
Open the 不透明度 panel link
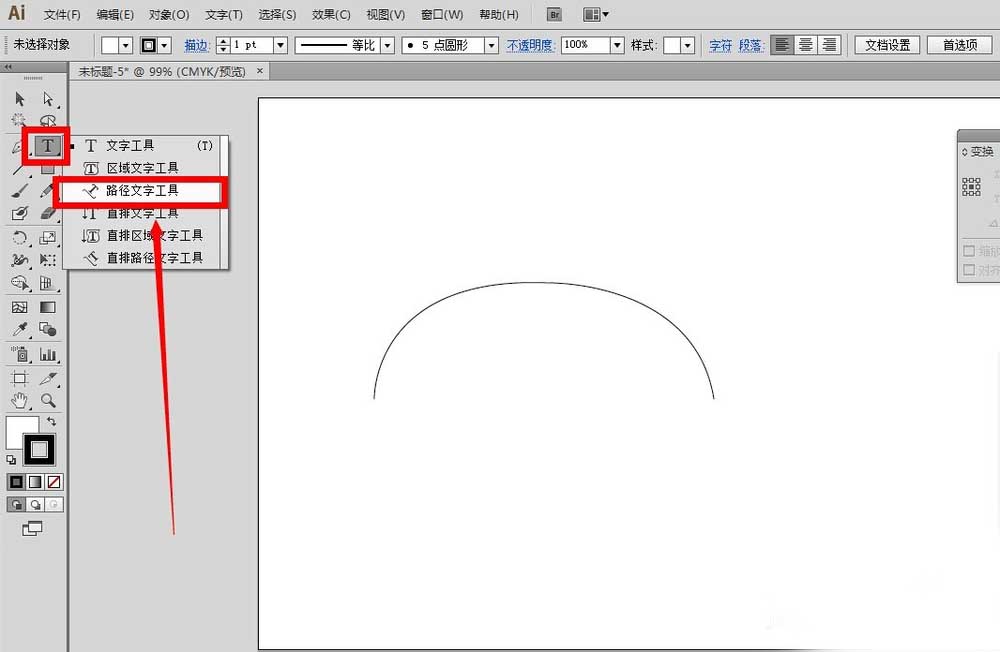(531, 45)
